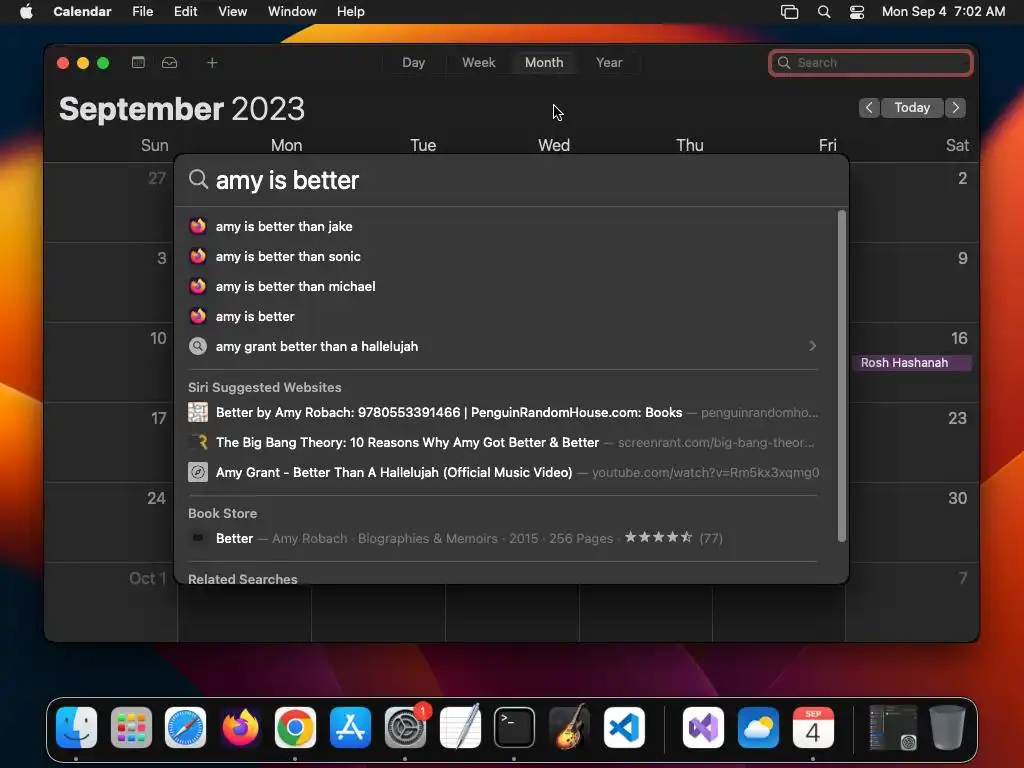Open Google Chrome in the dock

tap(295, 727)
